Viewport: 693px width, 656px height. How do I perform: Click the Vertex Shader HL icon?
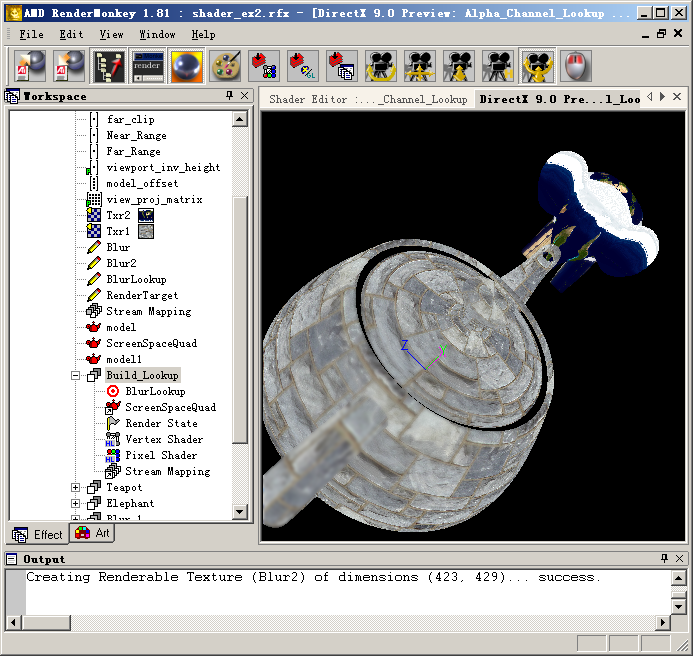(x=113, y=439)
